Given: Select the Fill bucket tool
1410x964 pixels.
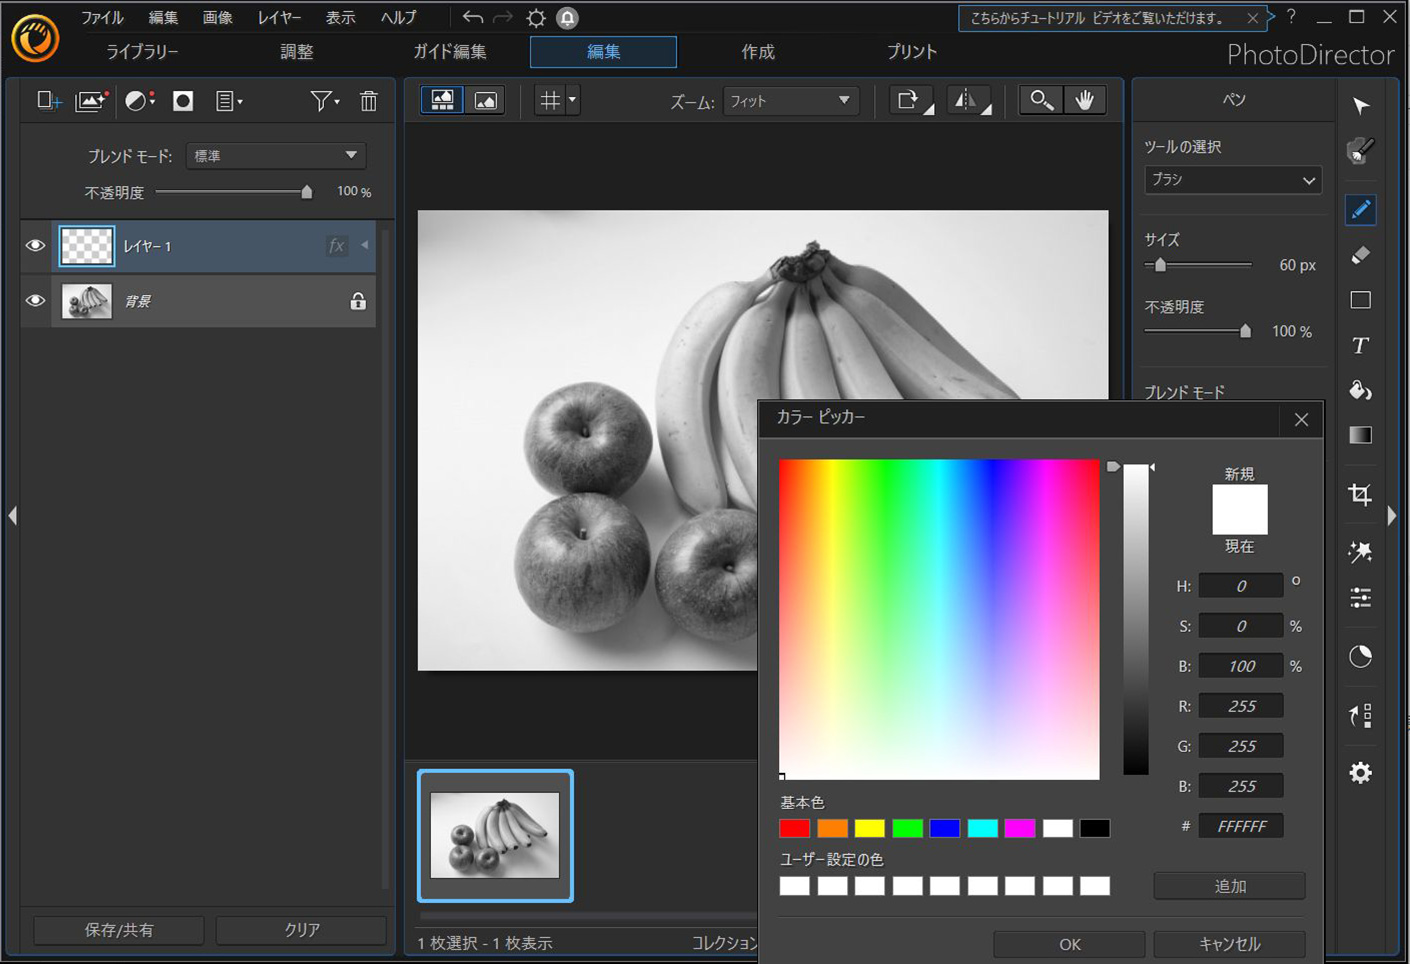Looking at the screenshot, I should (x=1361, y=390).
